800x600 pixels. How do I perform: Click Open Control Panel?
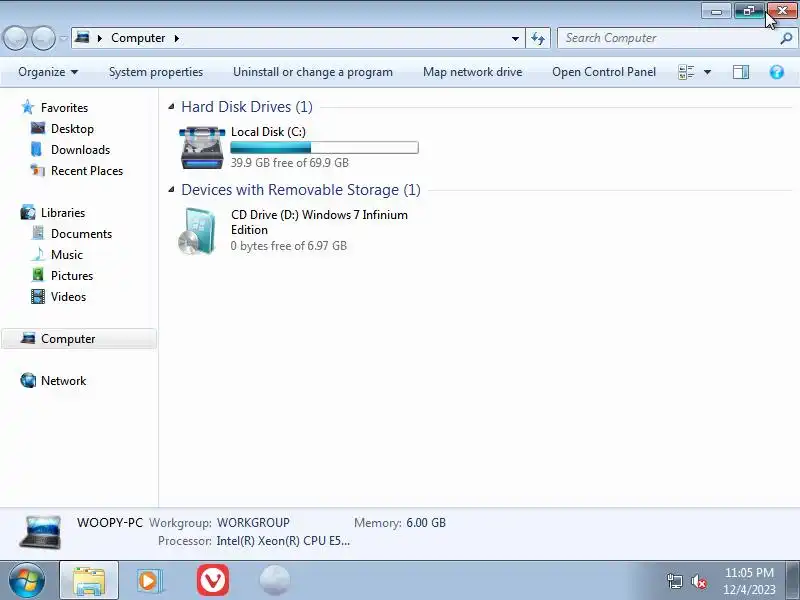pos(604,72)
